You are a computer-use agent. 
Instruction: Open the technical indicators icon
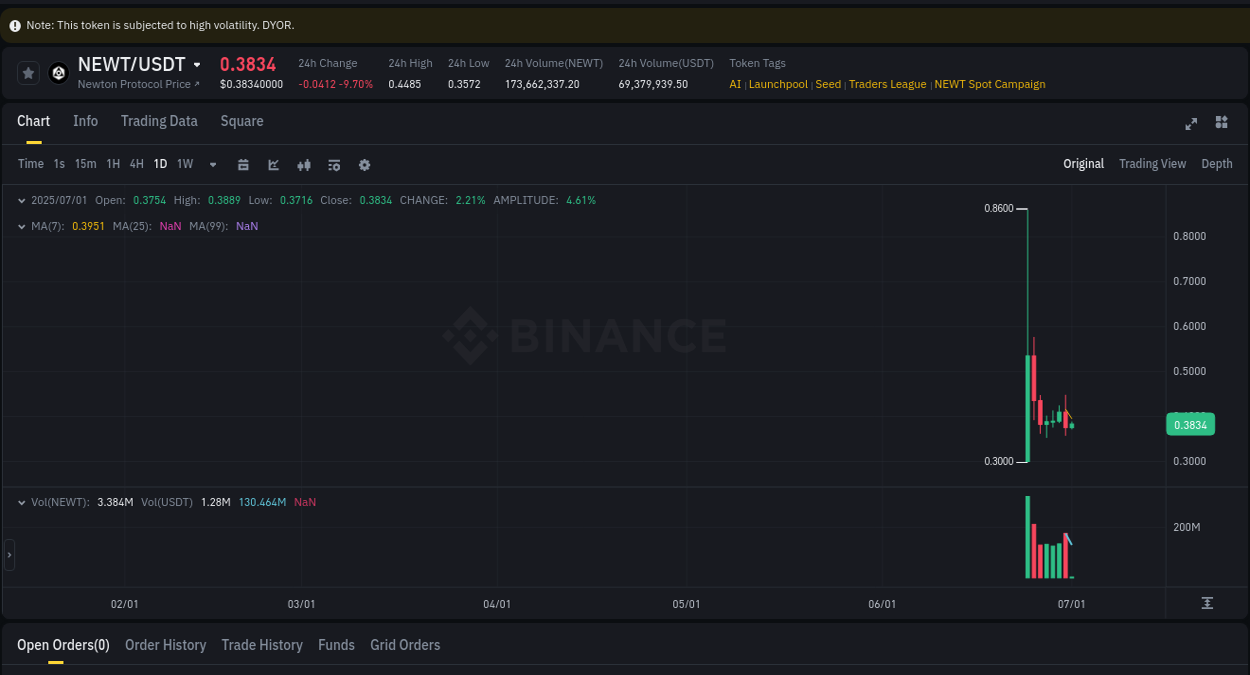pyautogui.click(x=334, y=164)
